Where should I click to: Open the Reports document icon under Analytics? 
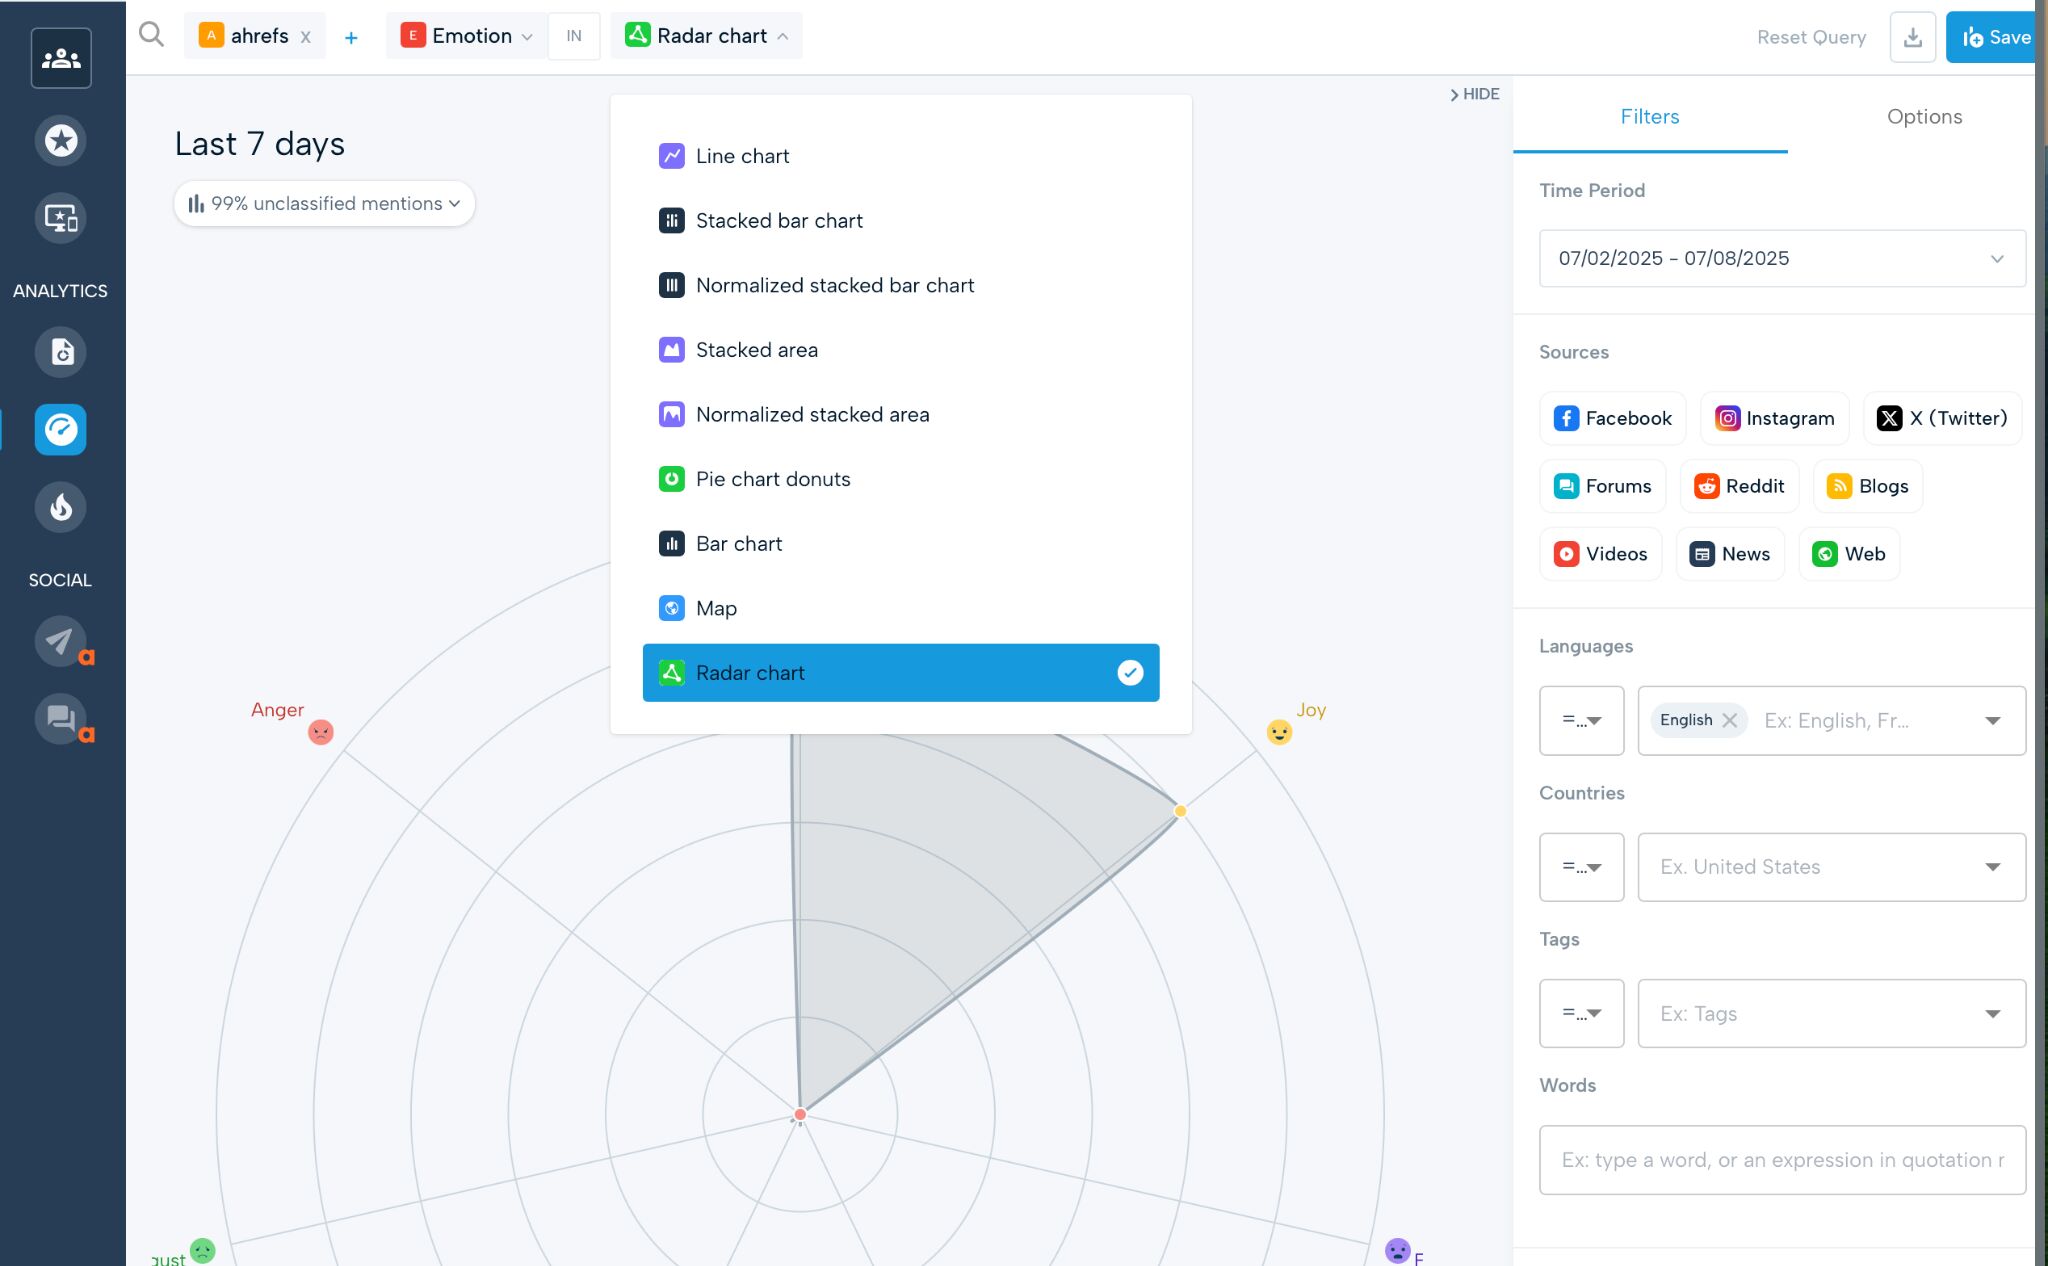pos(60,352)
